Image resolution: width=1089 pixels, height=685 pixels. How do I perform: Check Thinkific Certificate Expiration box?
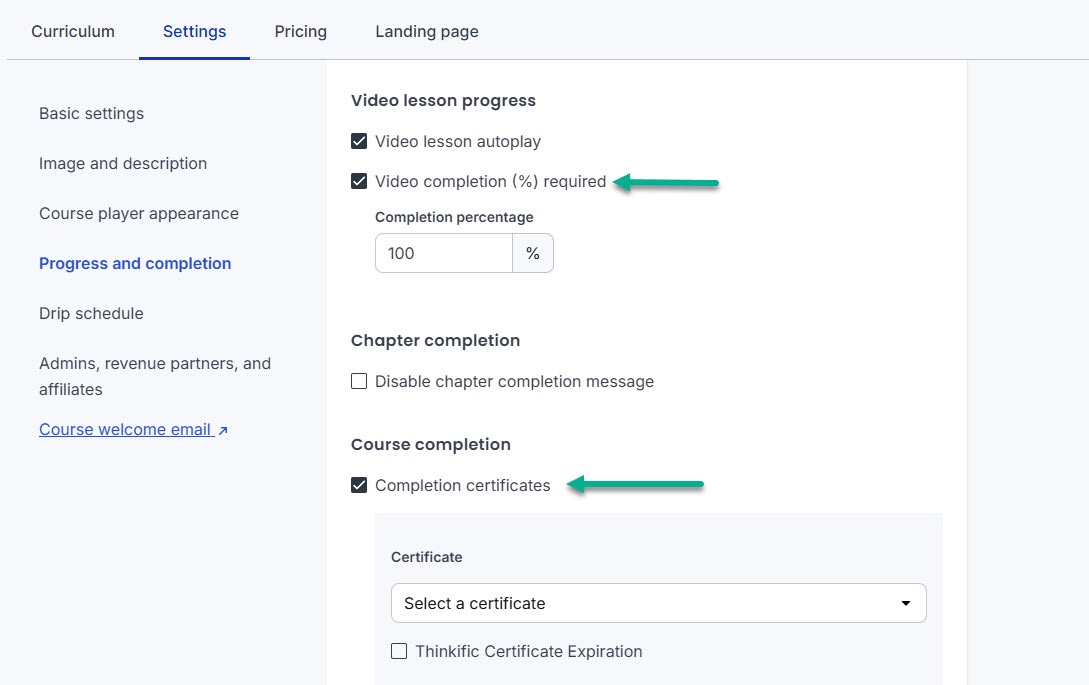click(x=399, y=651)
